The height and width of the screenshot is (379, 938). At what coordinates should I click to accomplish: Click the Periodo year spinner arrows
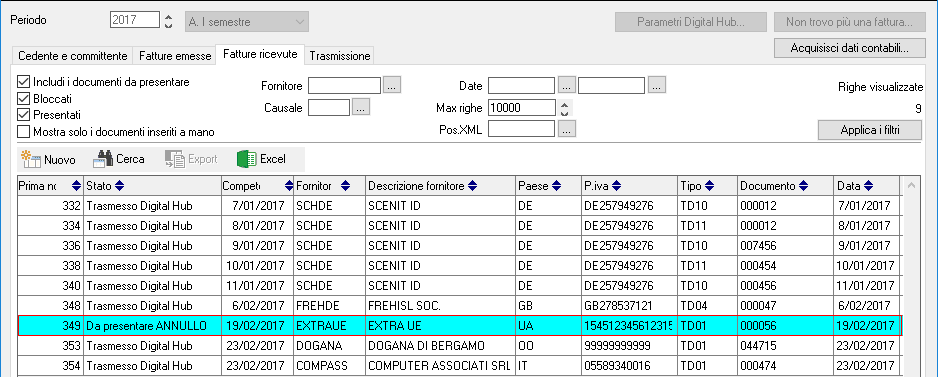(x=168, y=22)
